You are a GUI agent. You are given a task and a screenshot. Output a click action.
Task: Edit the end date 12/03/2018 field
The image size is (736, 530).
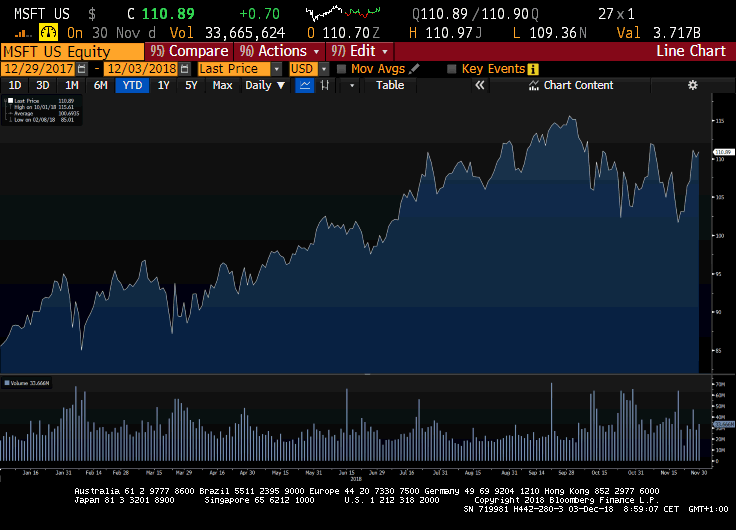(x=142, y=69)
